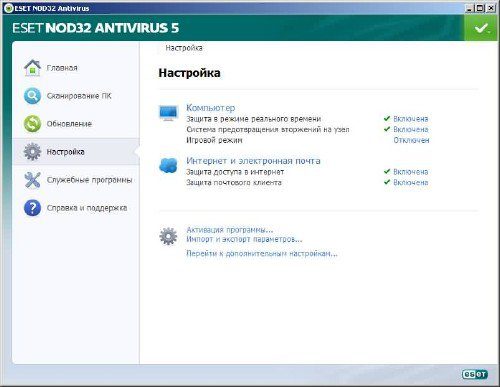Open Перейти к дополнительным настройкам link

262,254
